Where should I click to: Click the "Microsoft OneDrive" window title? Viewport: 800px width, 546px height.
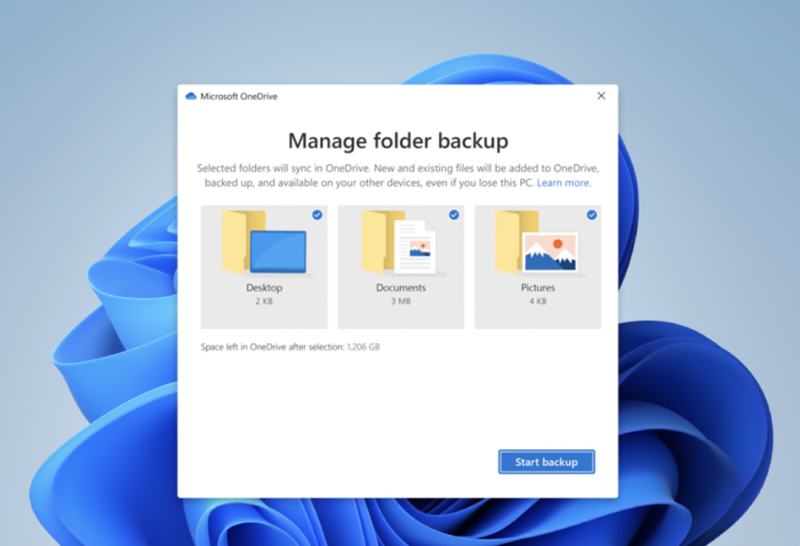click(x=239, y=96)
